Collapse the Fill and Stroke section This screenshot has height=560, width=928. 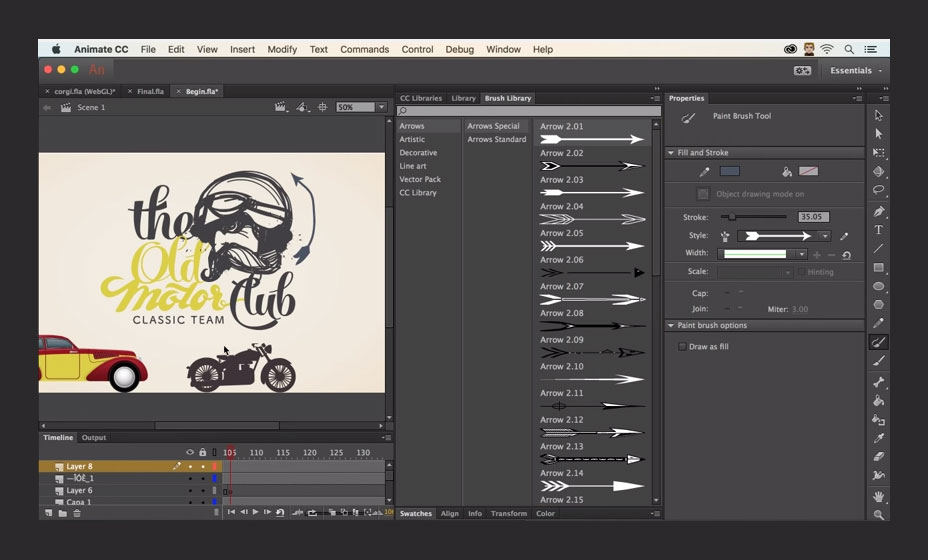(x=670, y=153)
